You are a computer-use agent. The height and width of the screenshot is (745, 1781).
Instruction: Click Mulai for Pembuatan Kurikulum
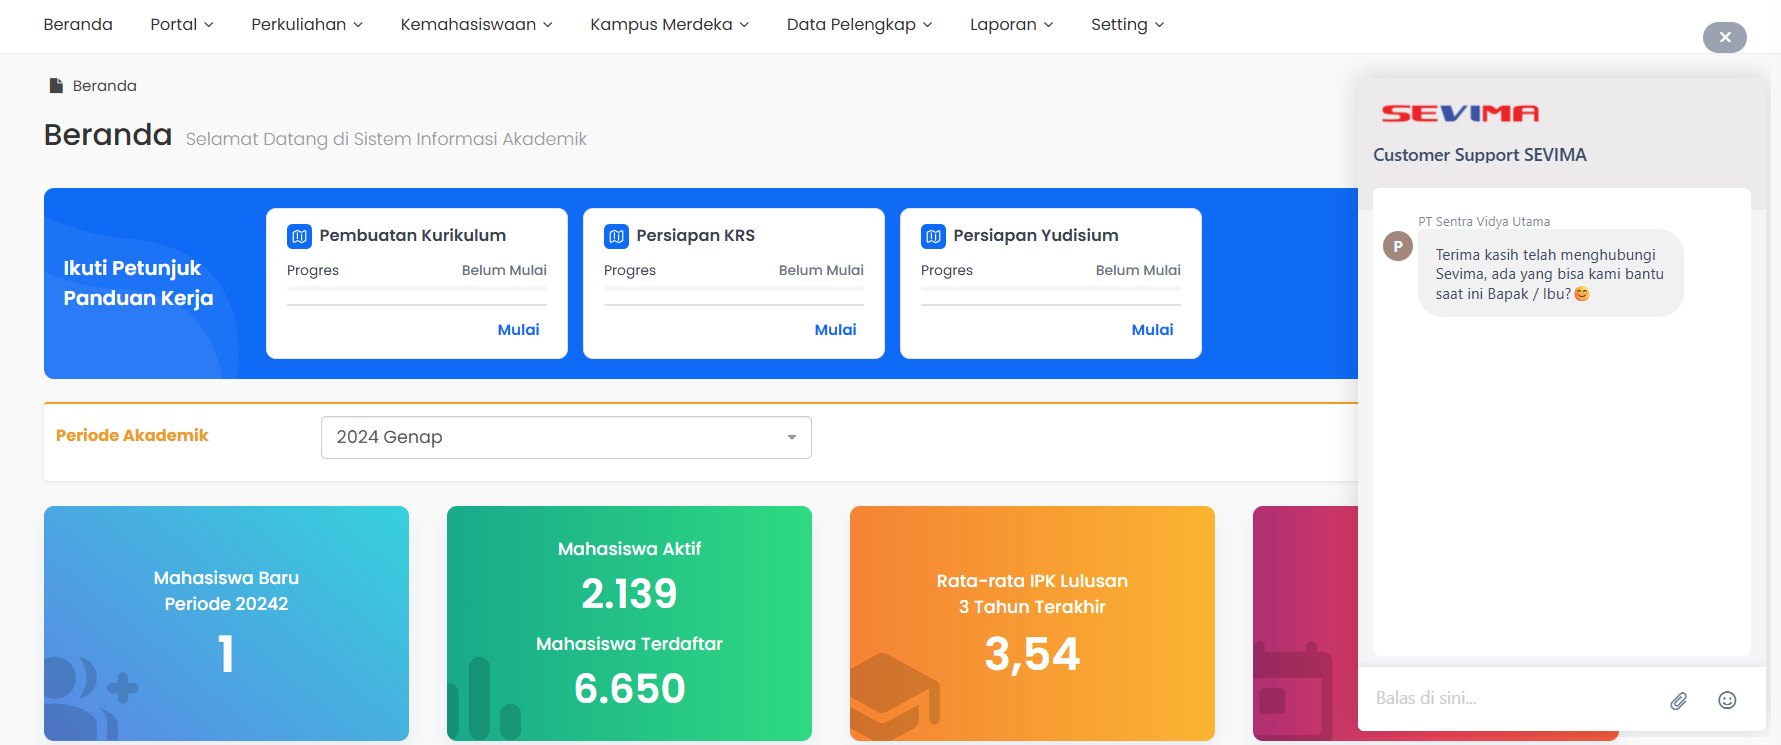(518, 330)
